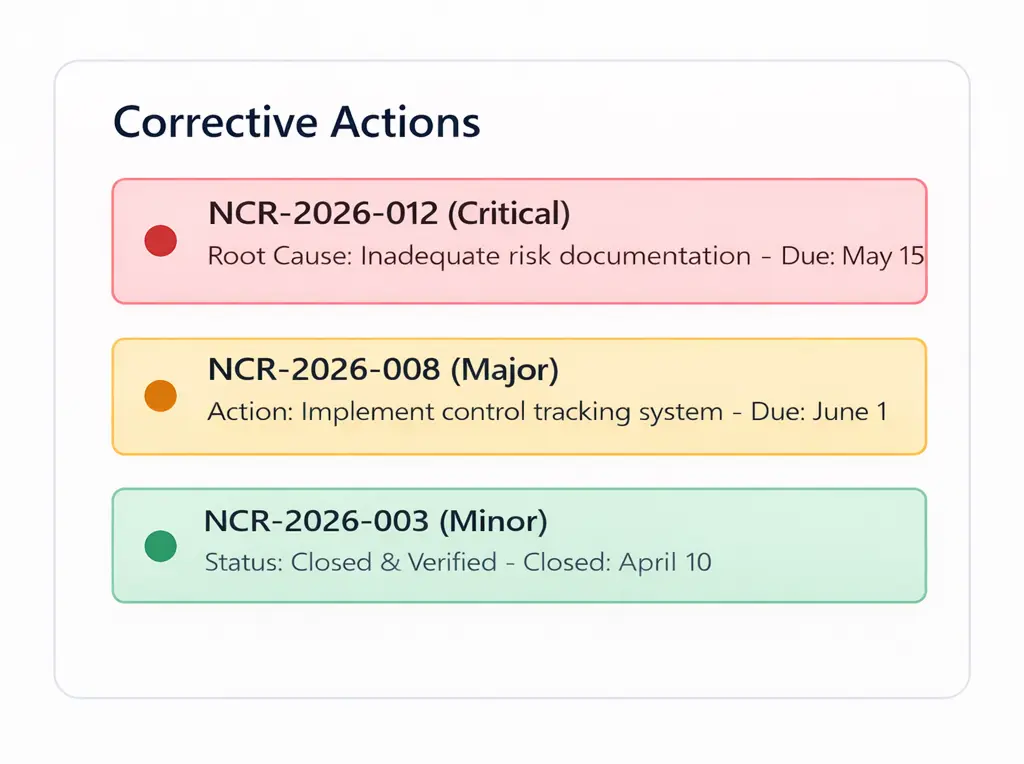Click the (Minor) severity label
The width and height of the screenshot is (1024, 764).
click(494, 520)
